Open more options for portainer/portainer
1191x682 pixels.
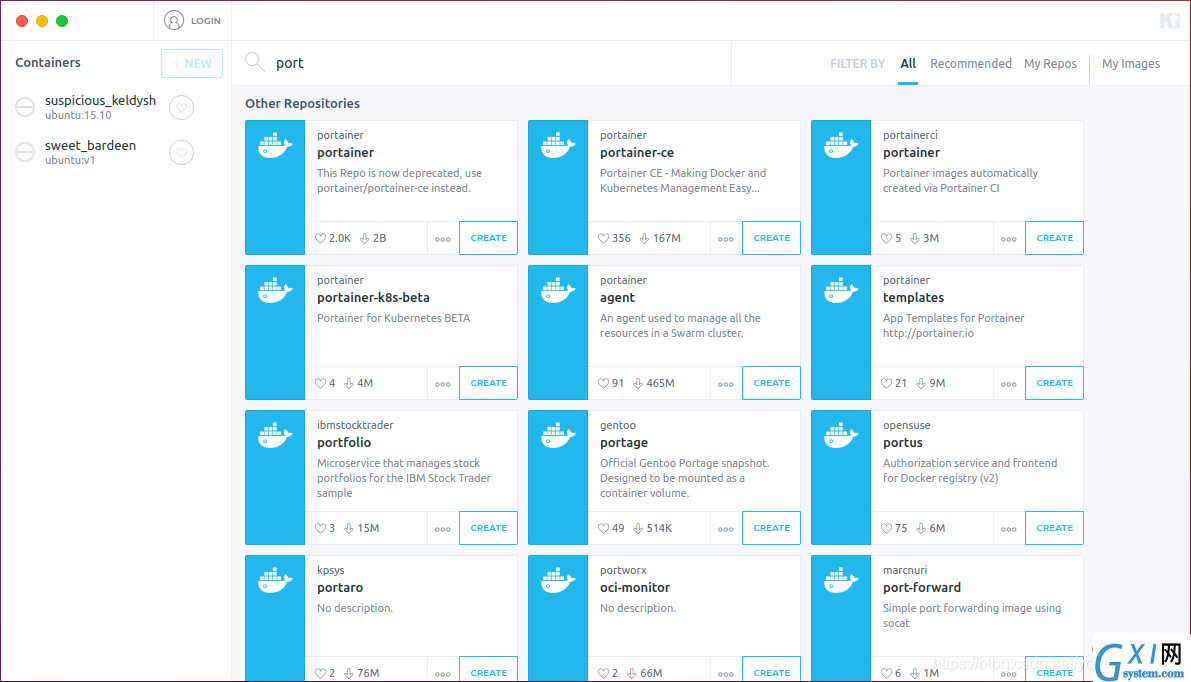tap(443, 239)
